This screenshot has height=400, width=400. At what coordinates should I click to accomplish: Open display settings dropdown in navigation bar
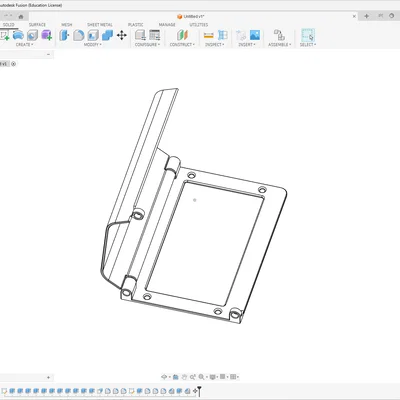213,377
